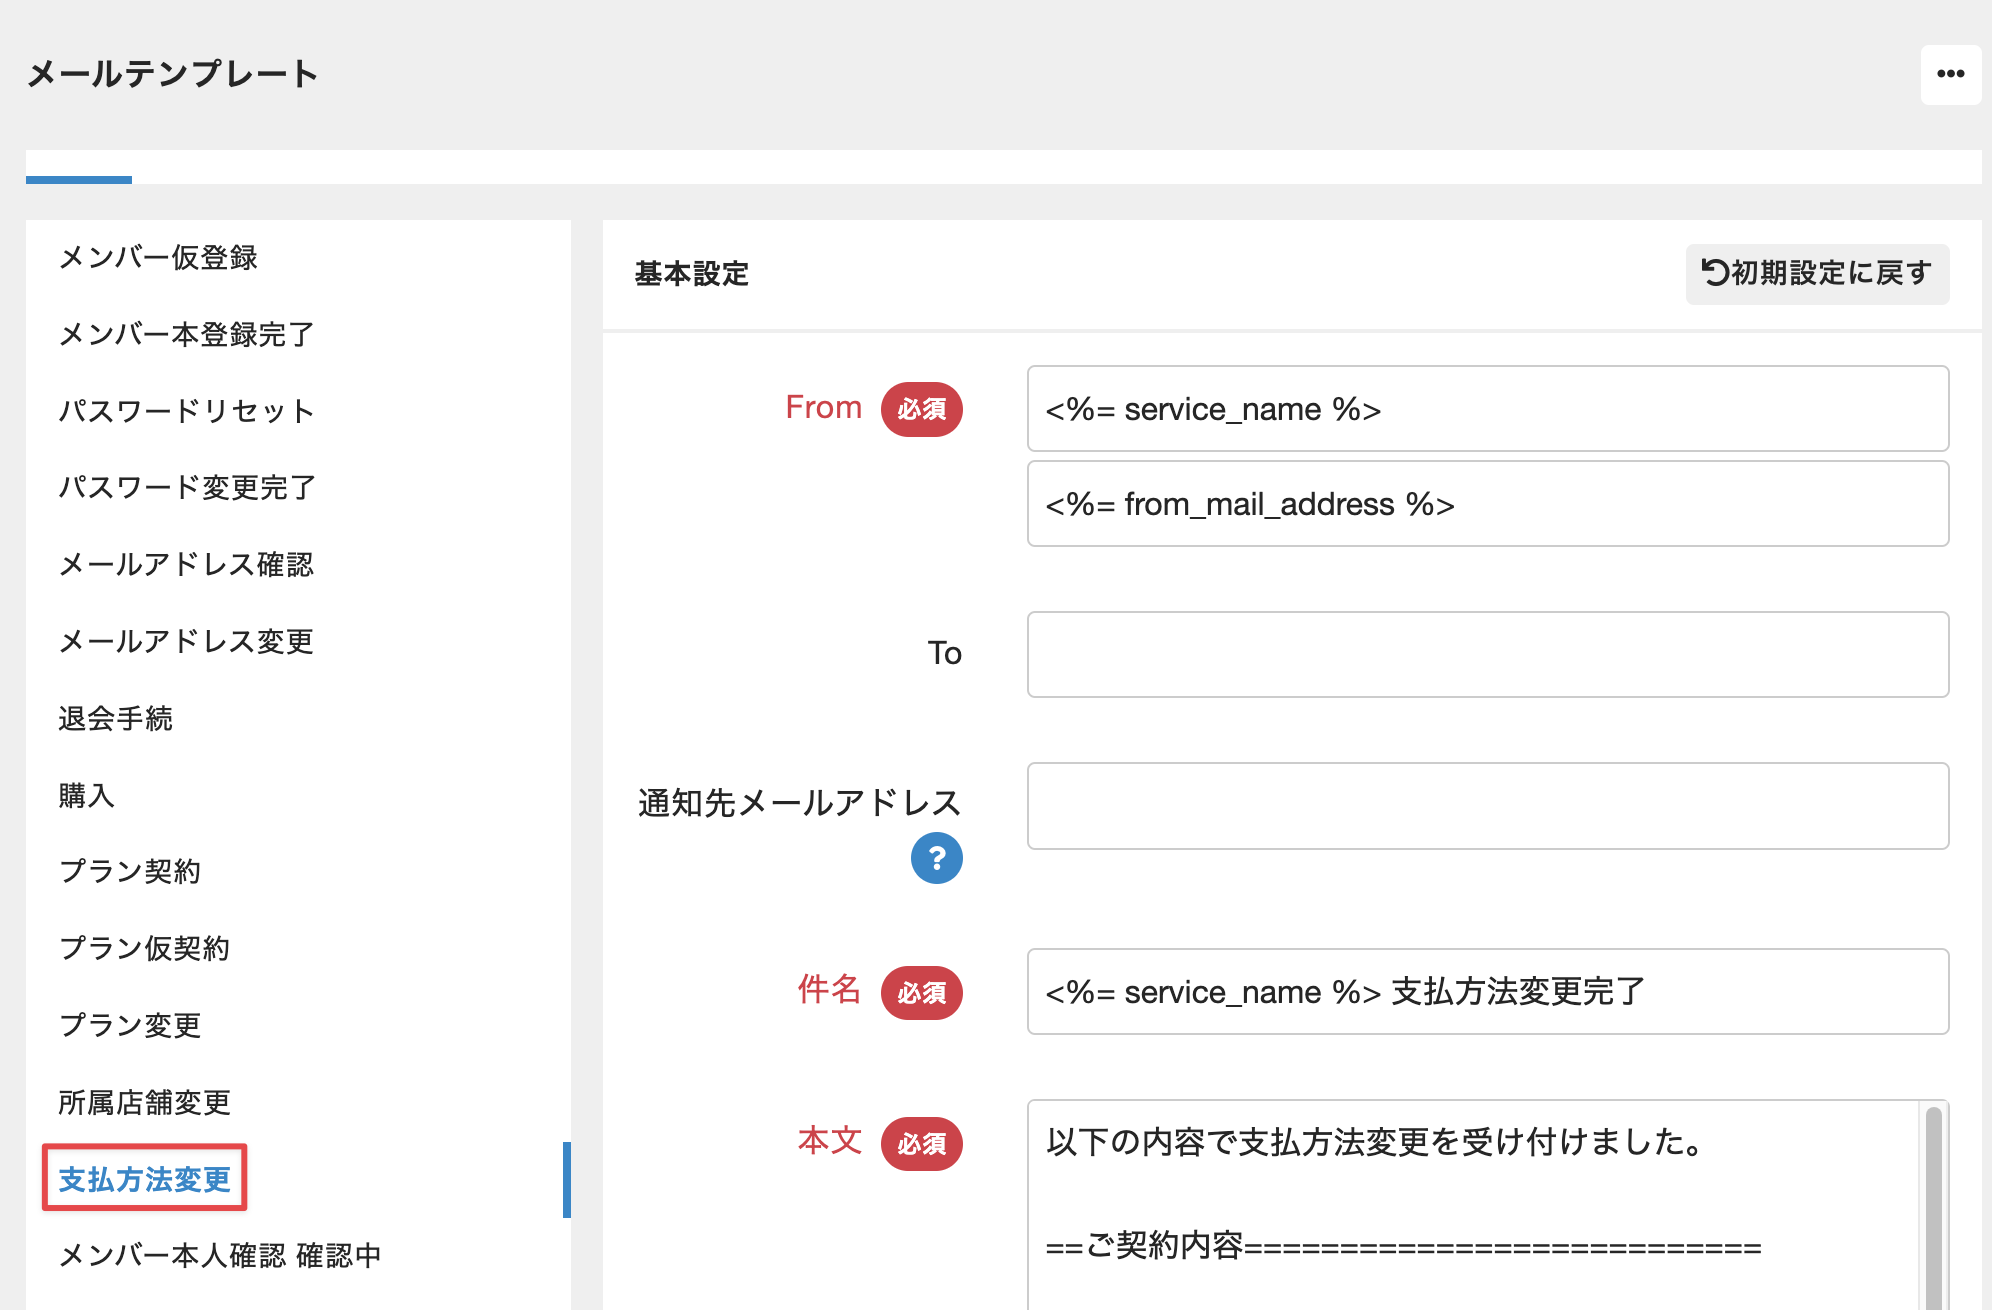Click the blue help question mark icon
The height and width of the screenshot is (1310, 1992).
[x=936, y=858]
